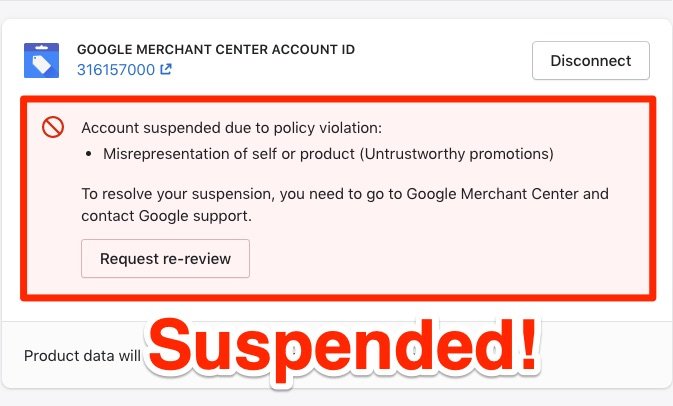This screenshot has height=406, width=673.
Task: Click the bullet point before Misrepresentation
Action: click(x=90, y=154)
